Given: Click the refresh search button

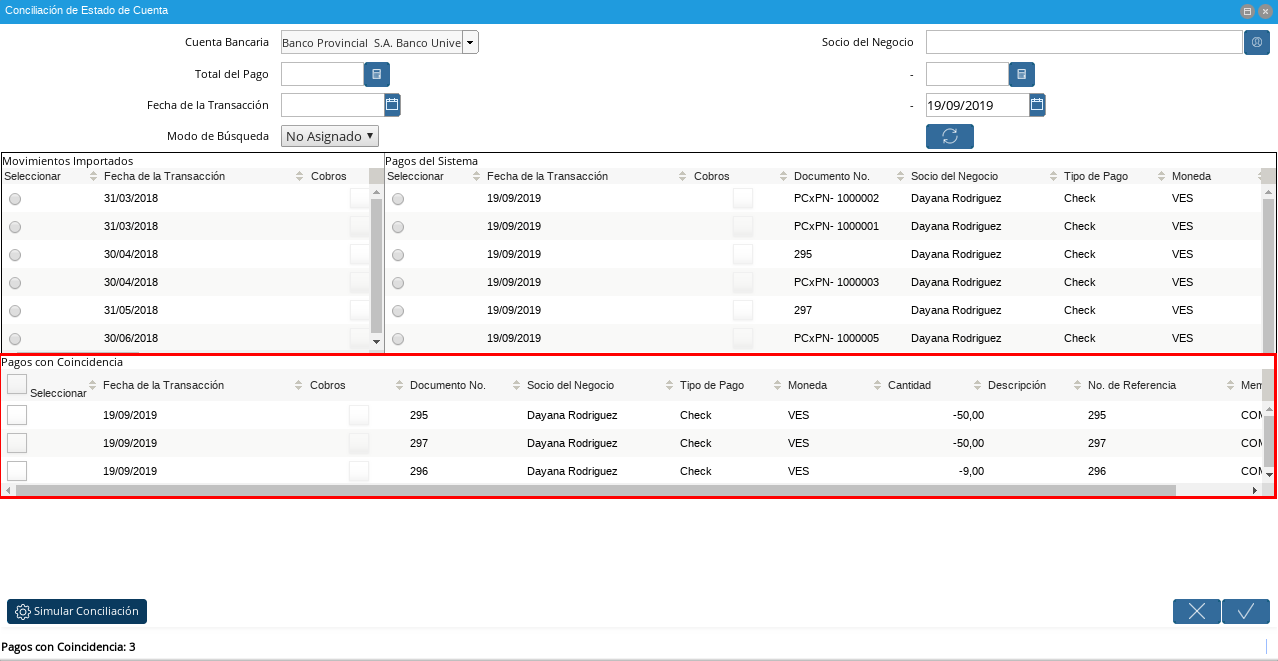Looking at the screenshot, I should (949, 136).
